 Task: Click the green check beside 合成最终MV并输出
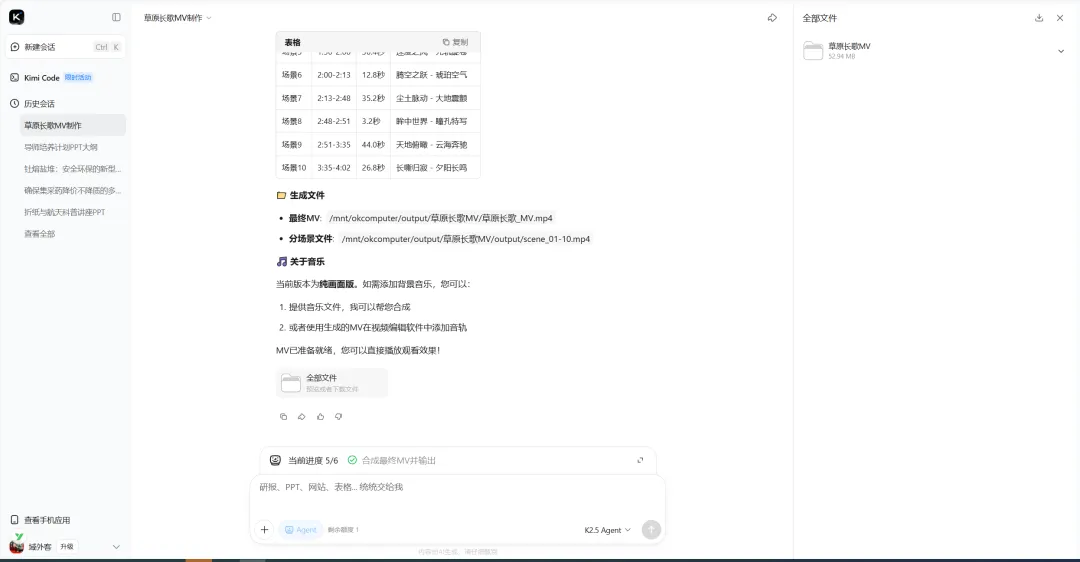click(x=352, y=460)
